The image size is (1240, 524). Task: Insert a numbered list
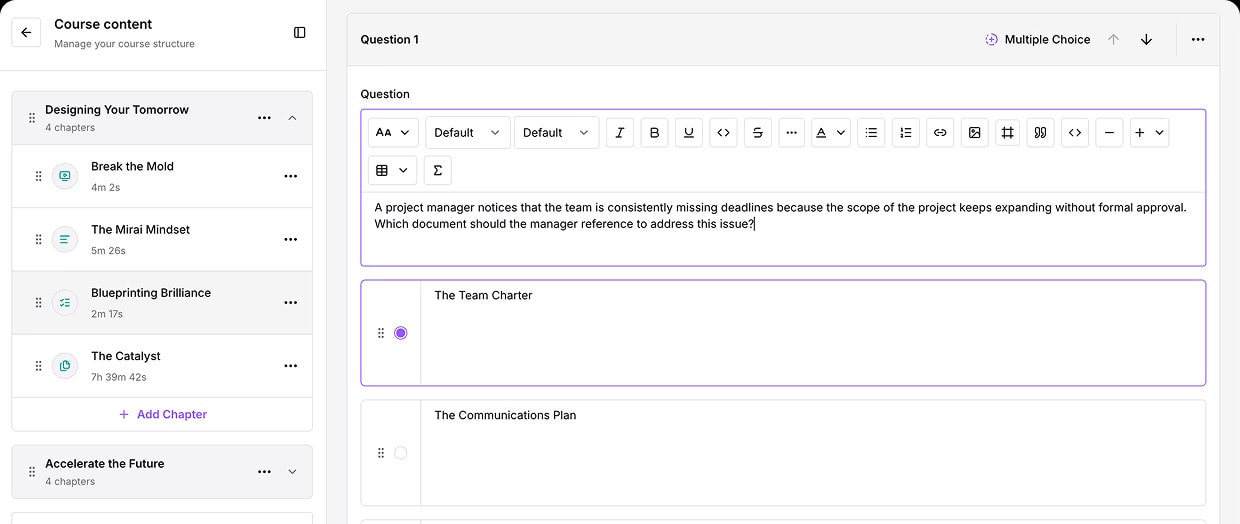(905, 132)
